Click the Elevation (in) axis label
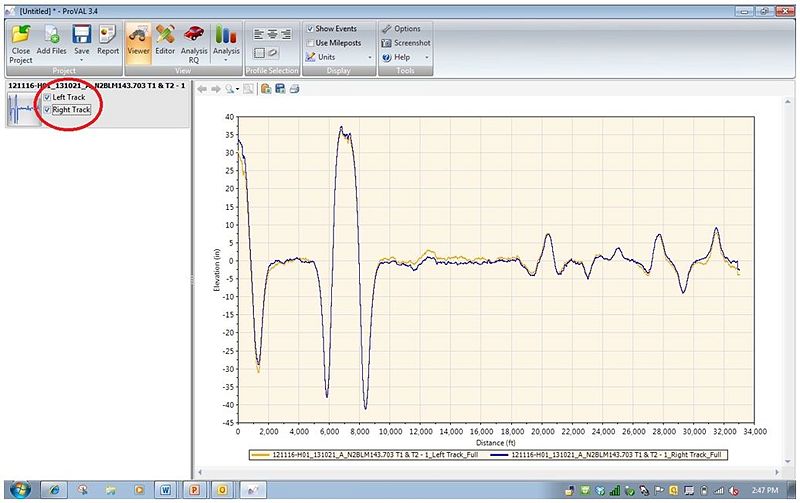This screenshot has width=800, height=503. tap(216, 270)
